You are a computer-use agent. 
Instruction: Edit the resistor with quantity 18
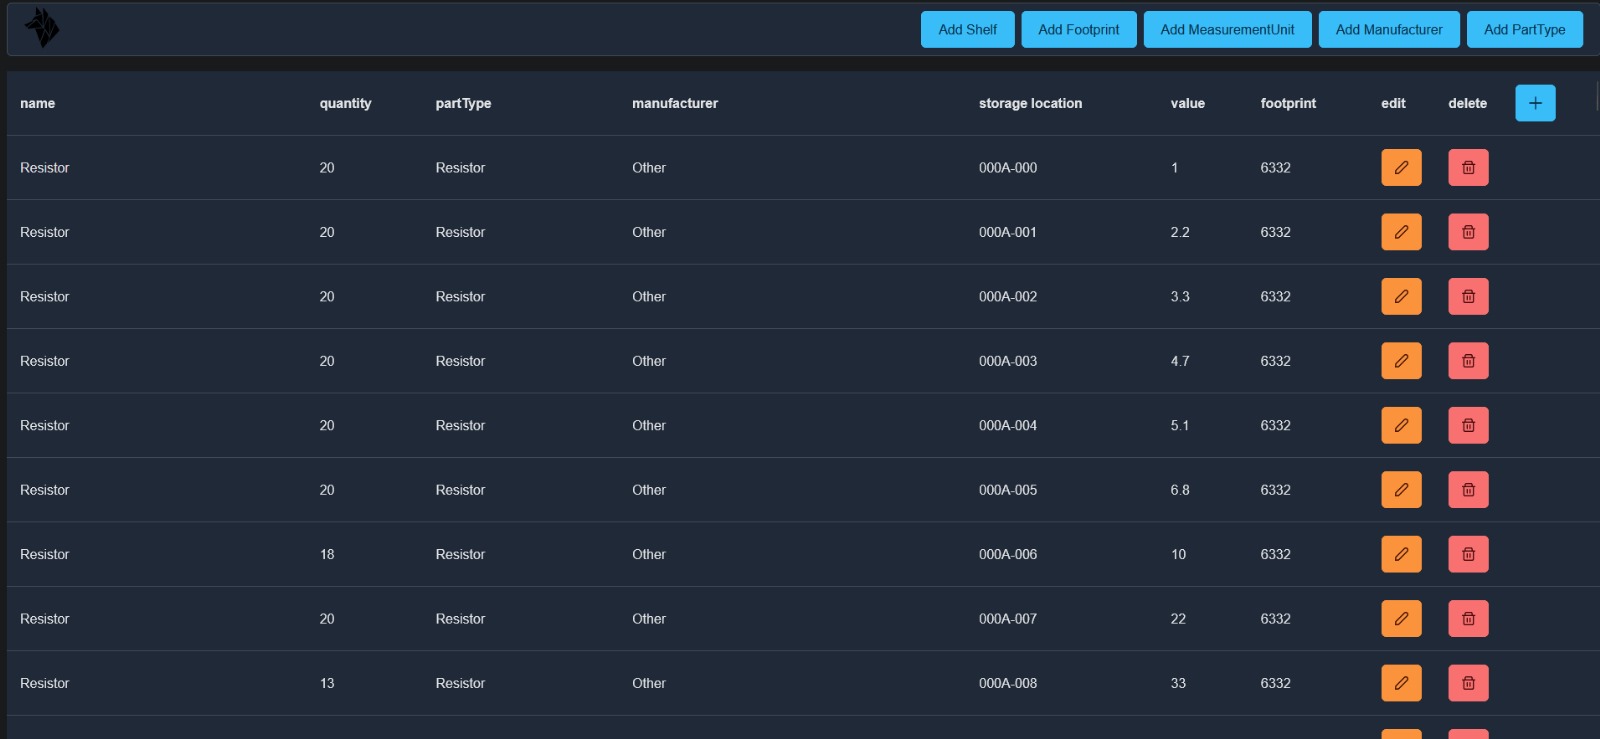(1401, 555)
